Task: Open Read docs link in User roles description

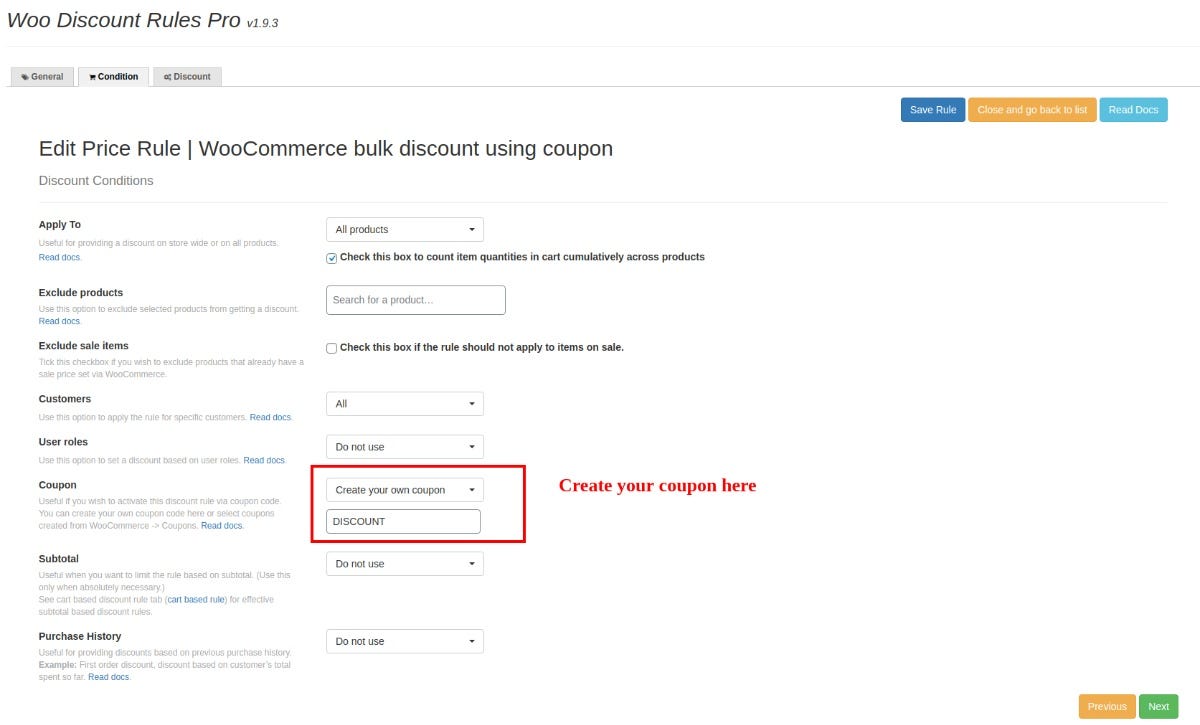Action: point(264,460)
